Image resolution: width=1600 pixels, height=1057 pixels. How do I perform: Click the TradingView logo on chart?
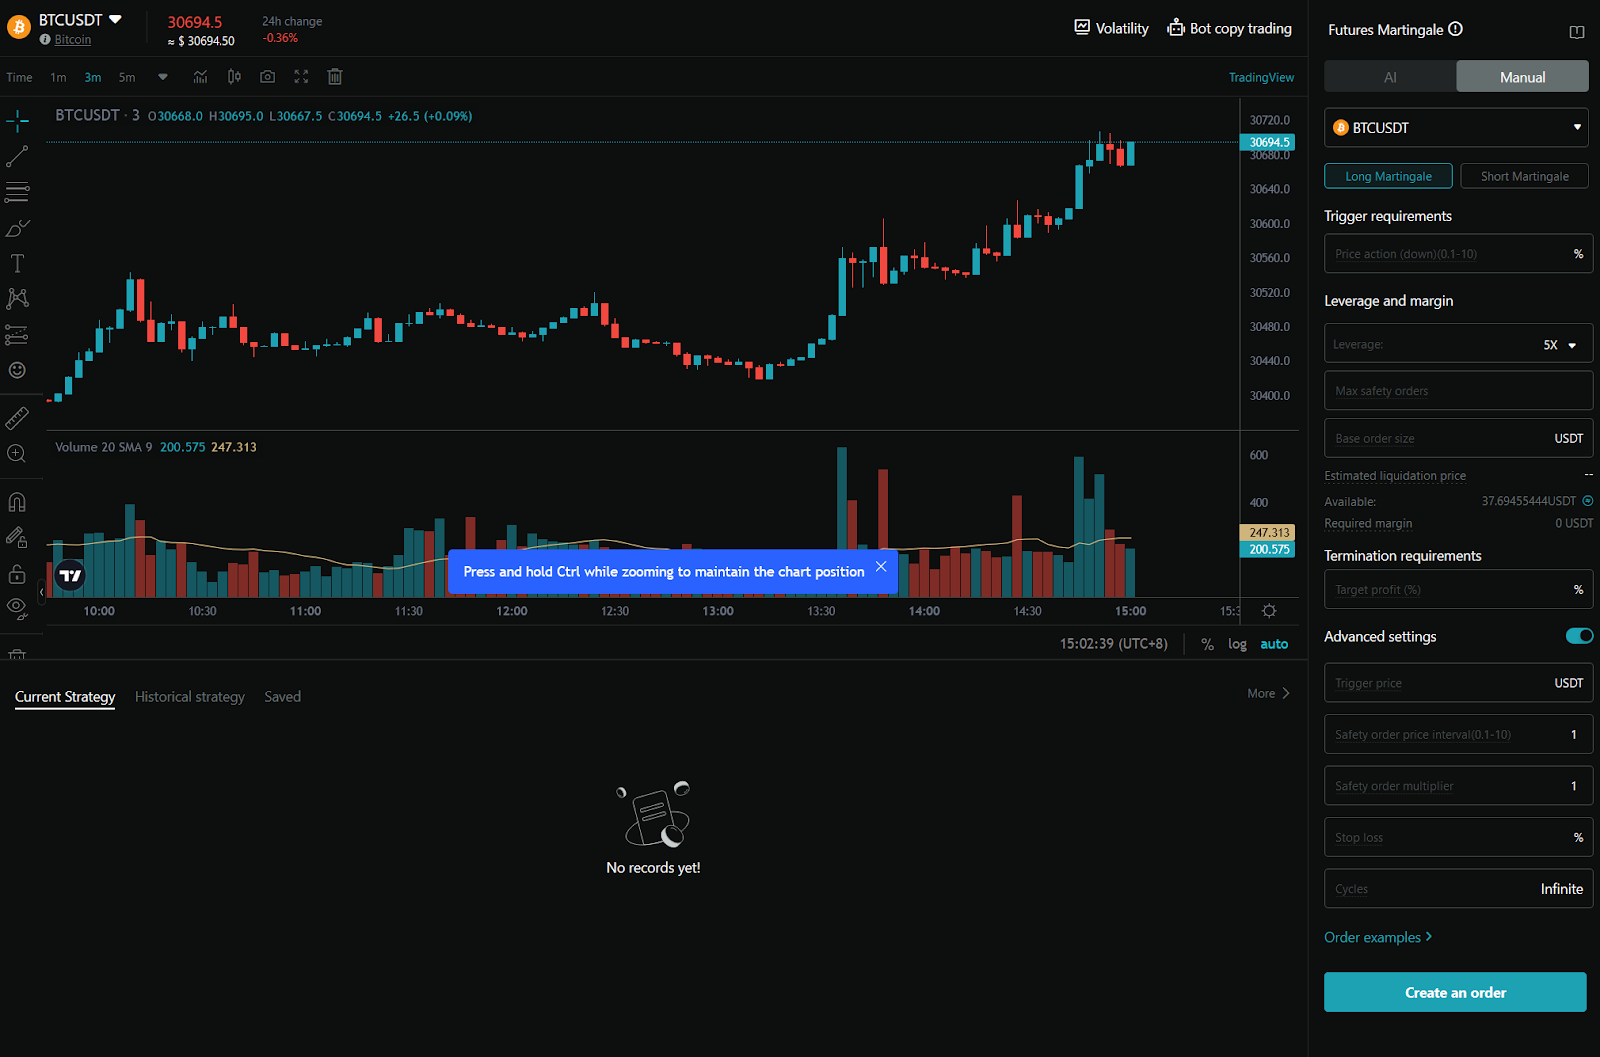coord(70,575)
